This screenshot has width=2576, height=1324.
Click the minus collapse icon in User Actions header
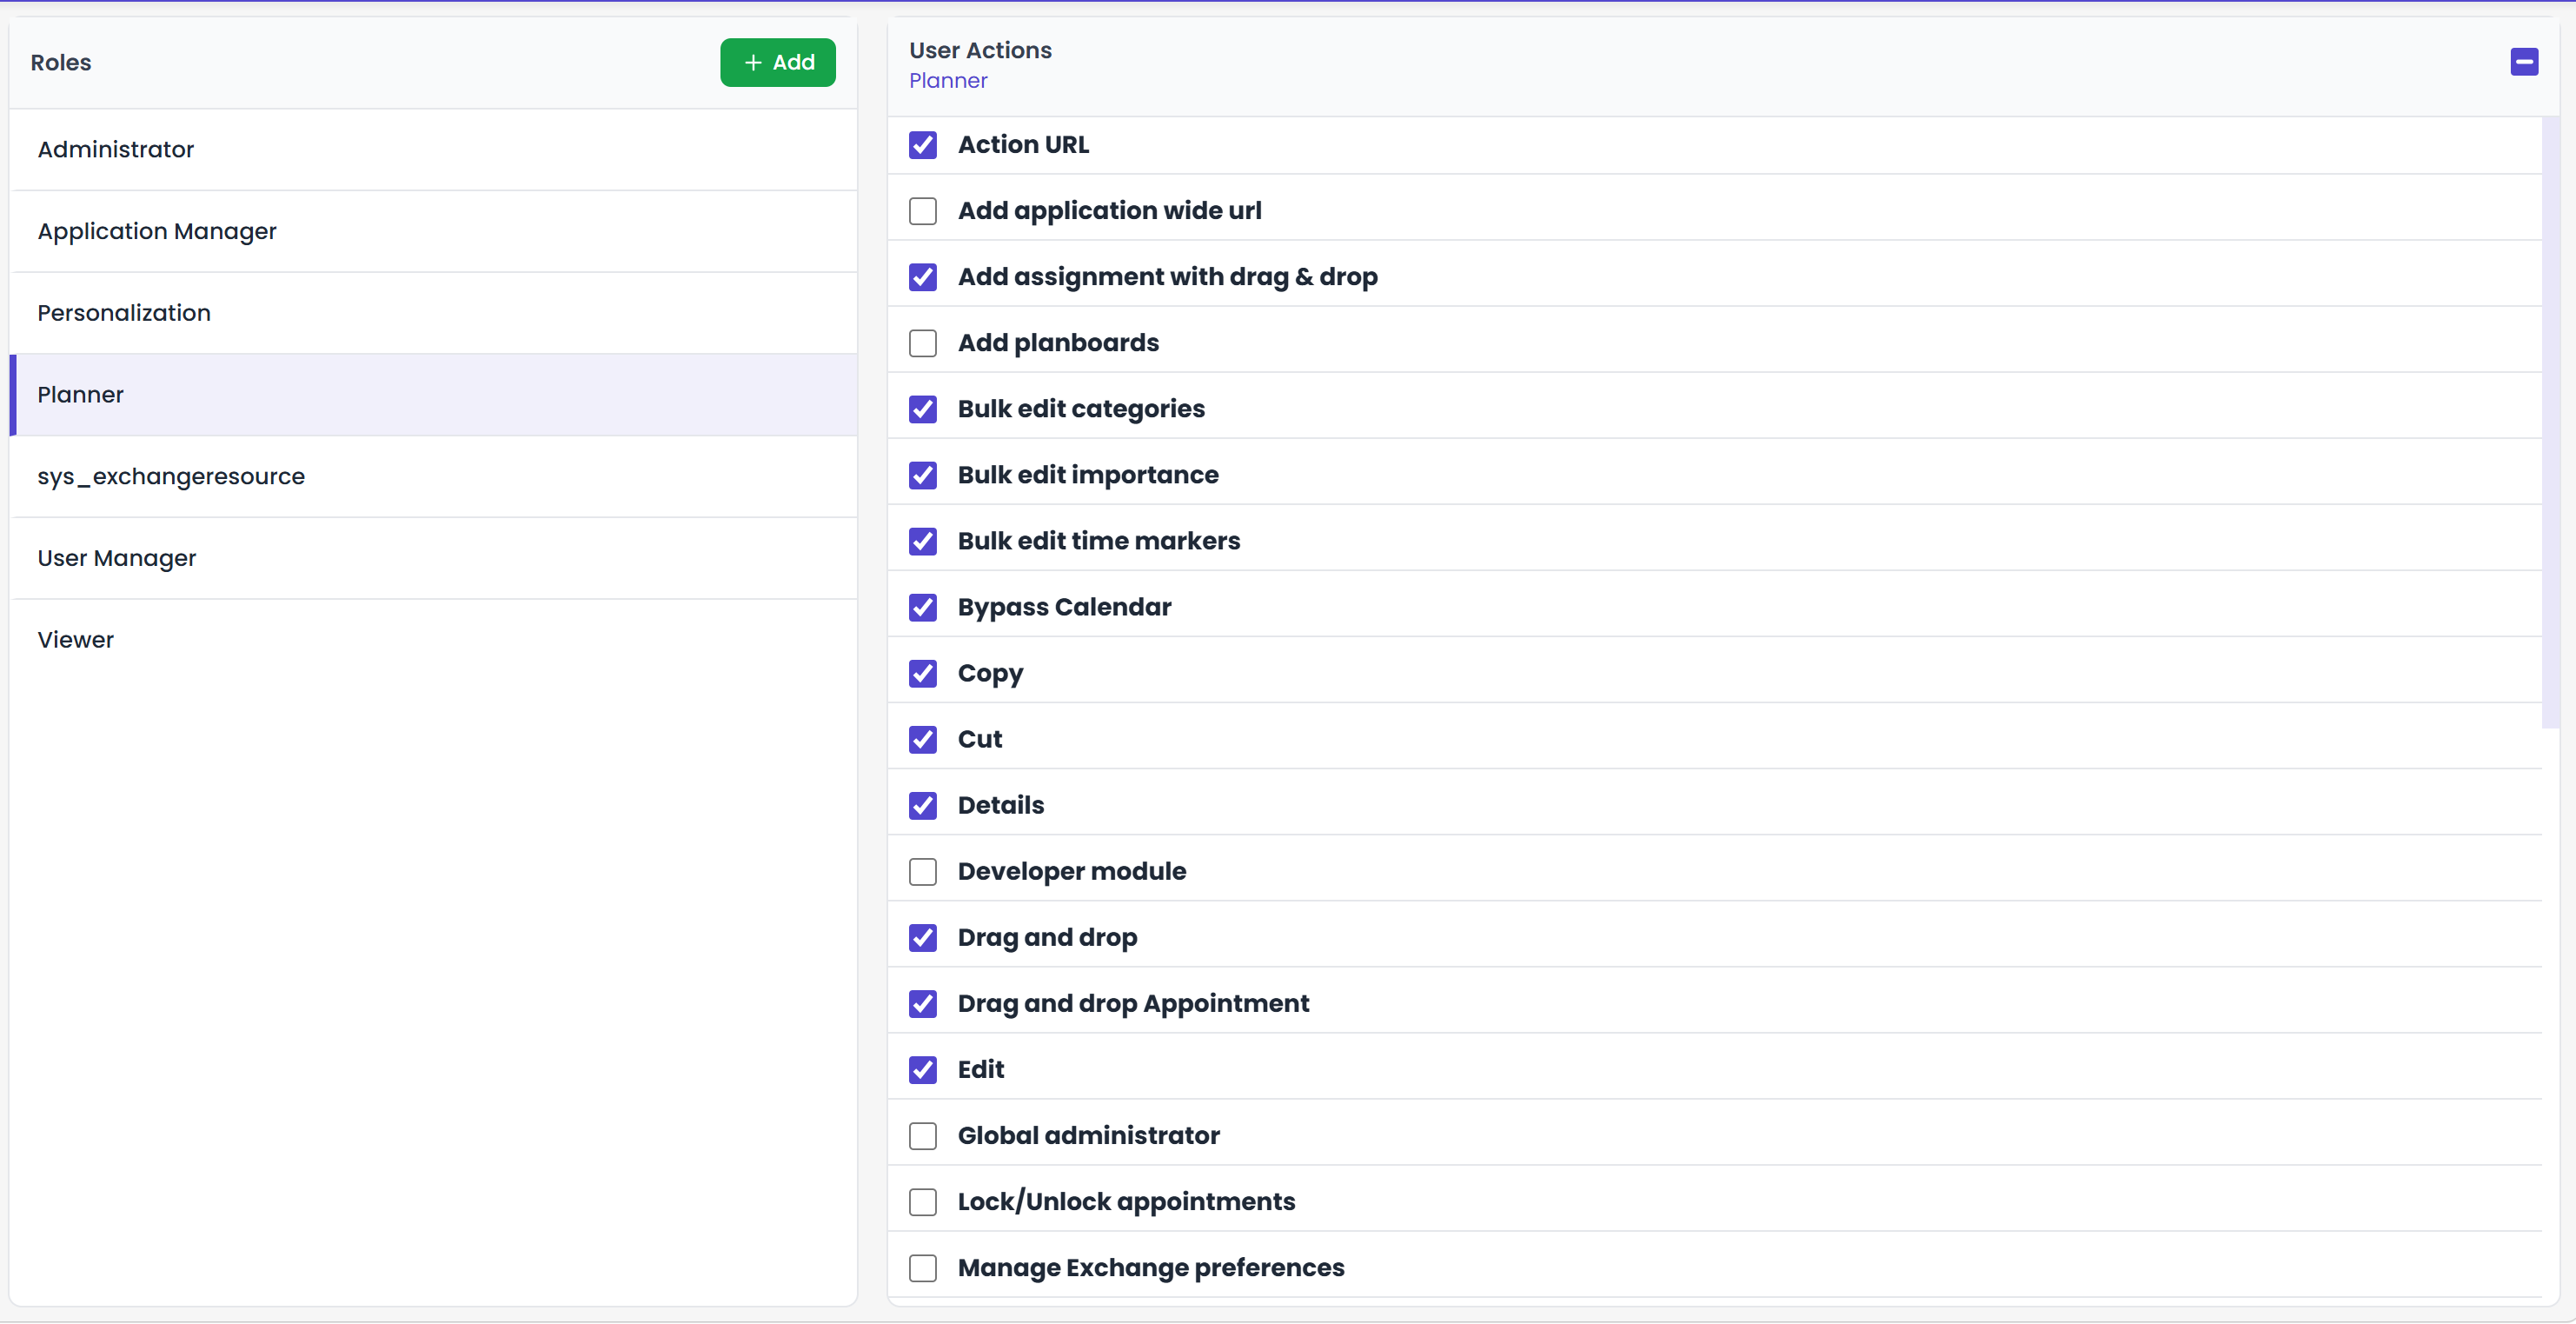point(2524,62)
